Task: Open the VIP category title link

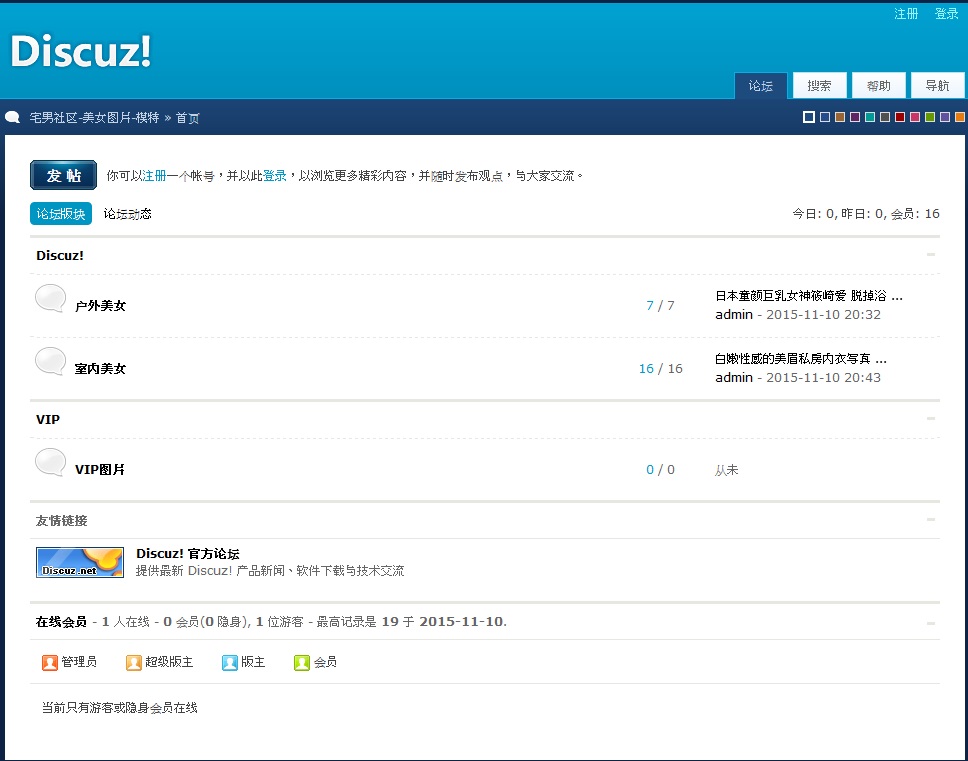Action: (x=48, y=420)
